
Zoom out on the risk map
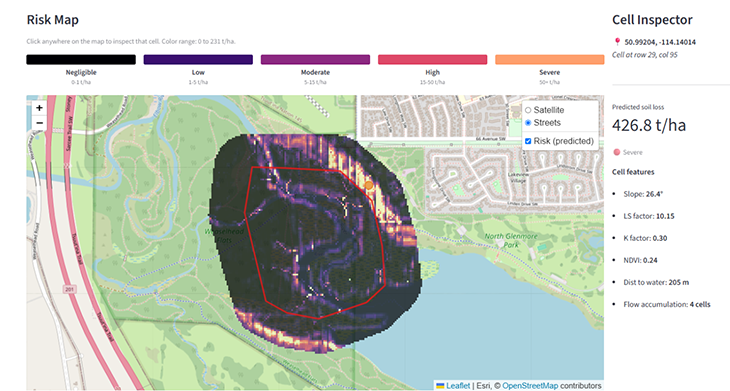(x=39, y=123)
